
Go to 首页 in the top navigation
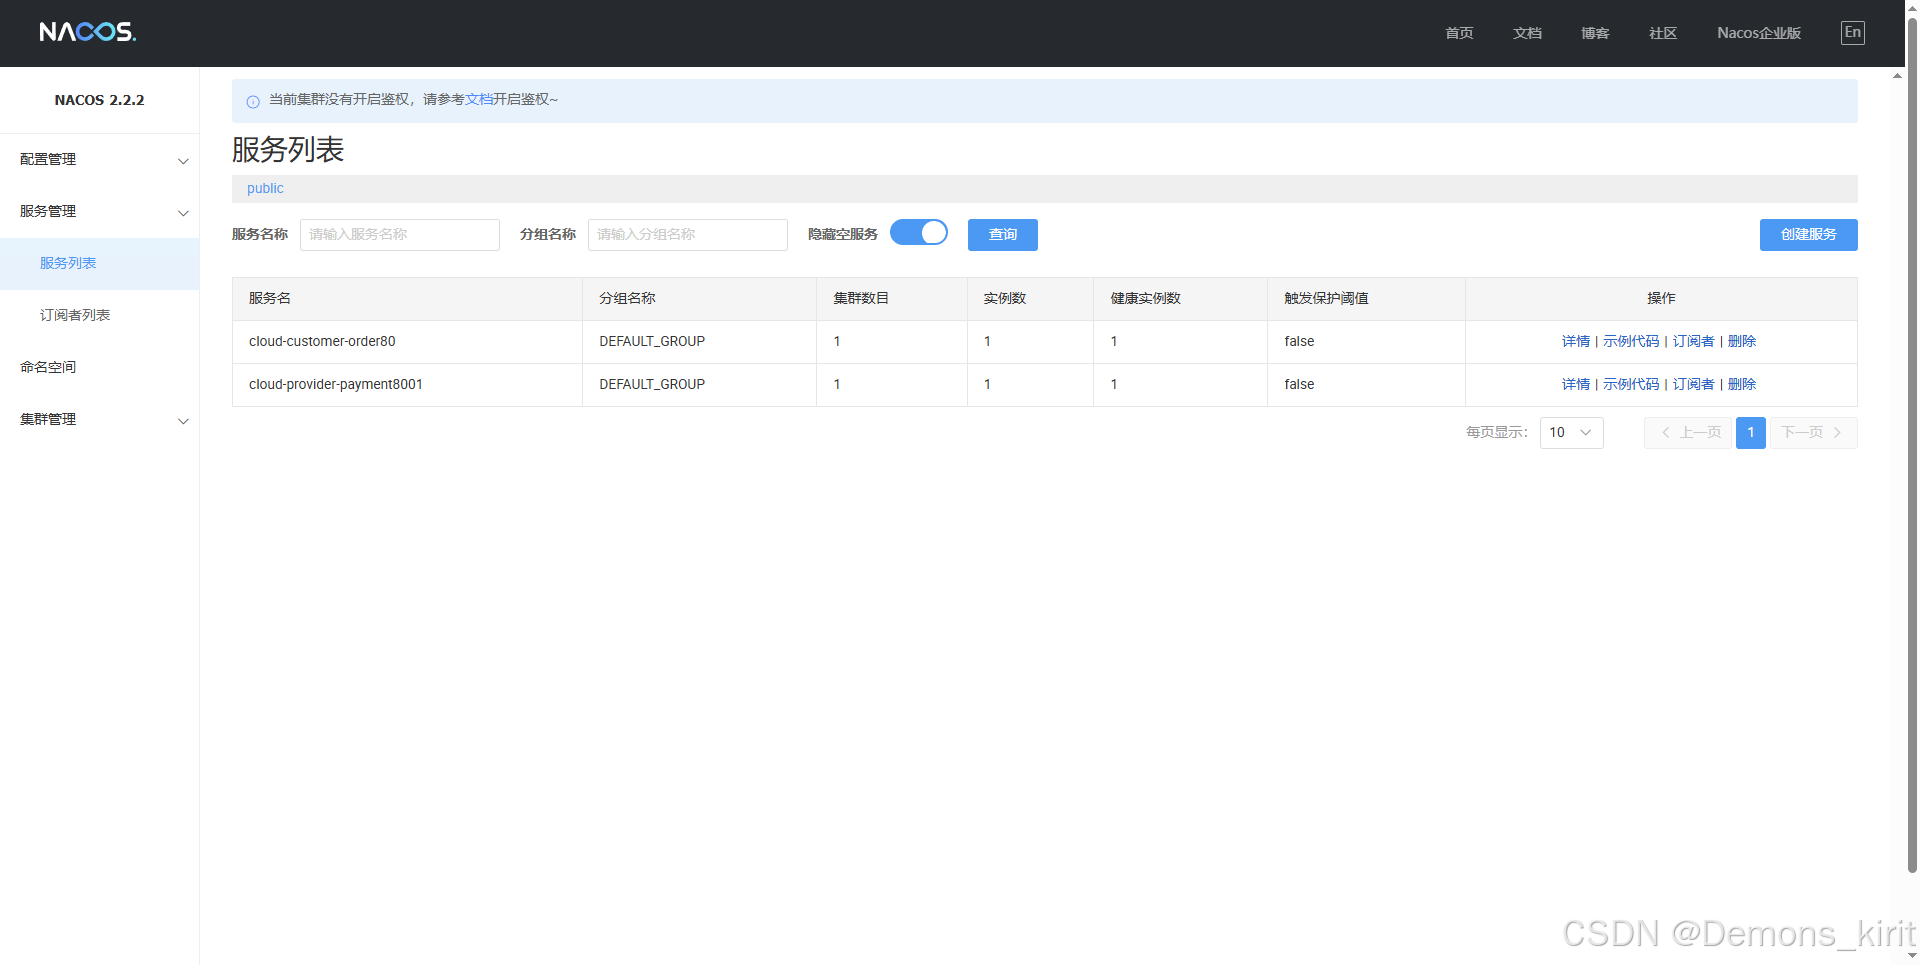1459,33
